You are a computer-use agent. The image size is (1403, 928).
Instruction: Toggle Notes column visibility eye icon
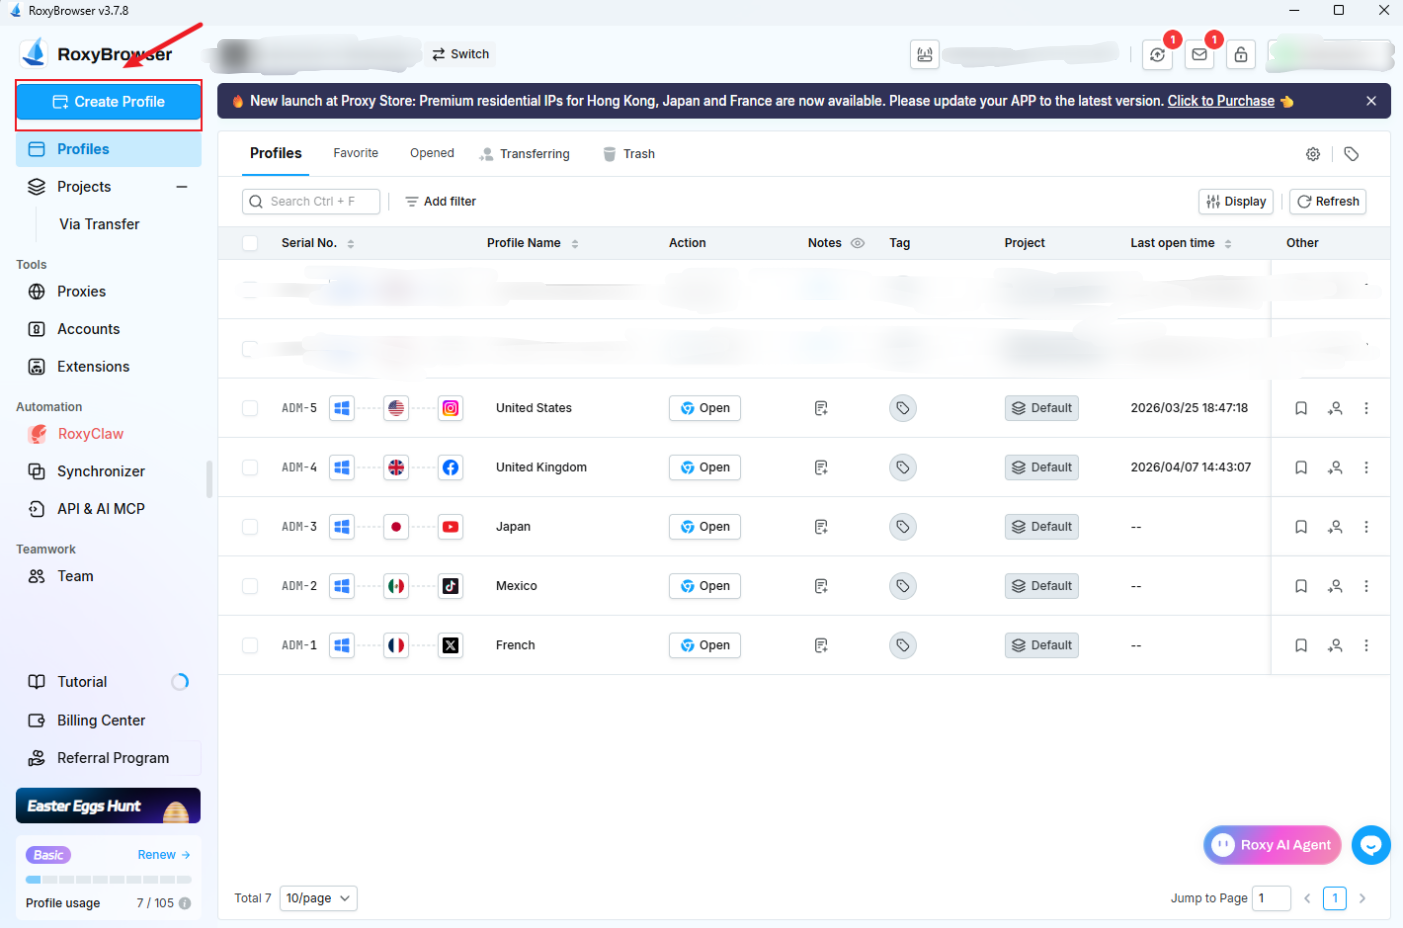click(x=857, y=243)
